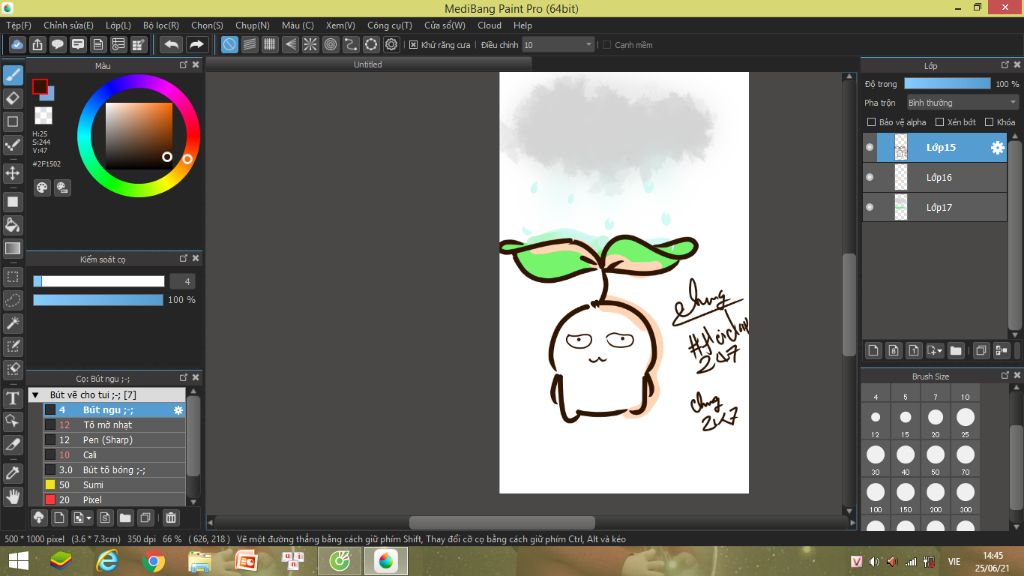Select the Eraser tool

[x=12, y=98]
